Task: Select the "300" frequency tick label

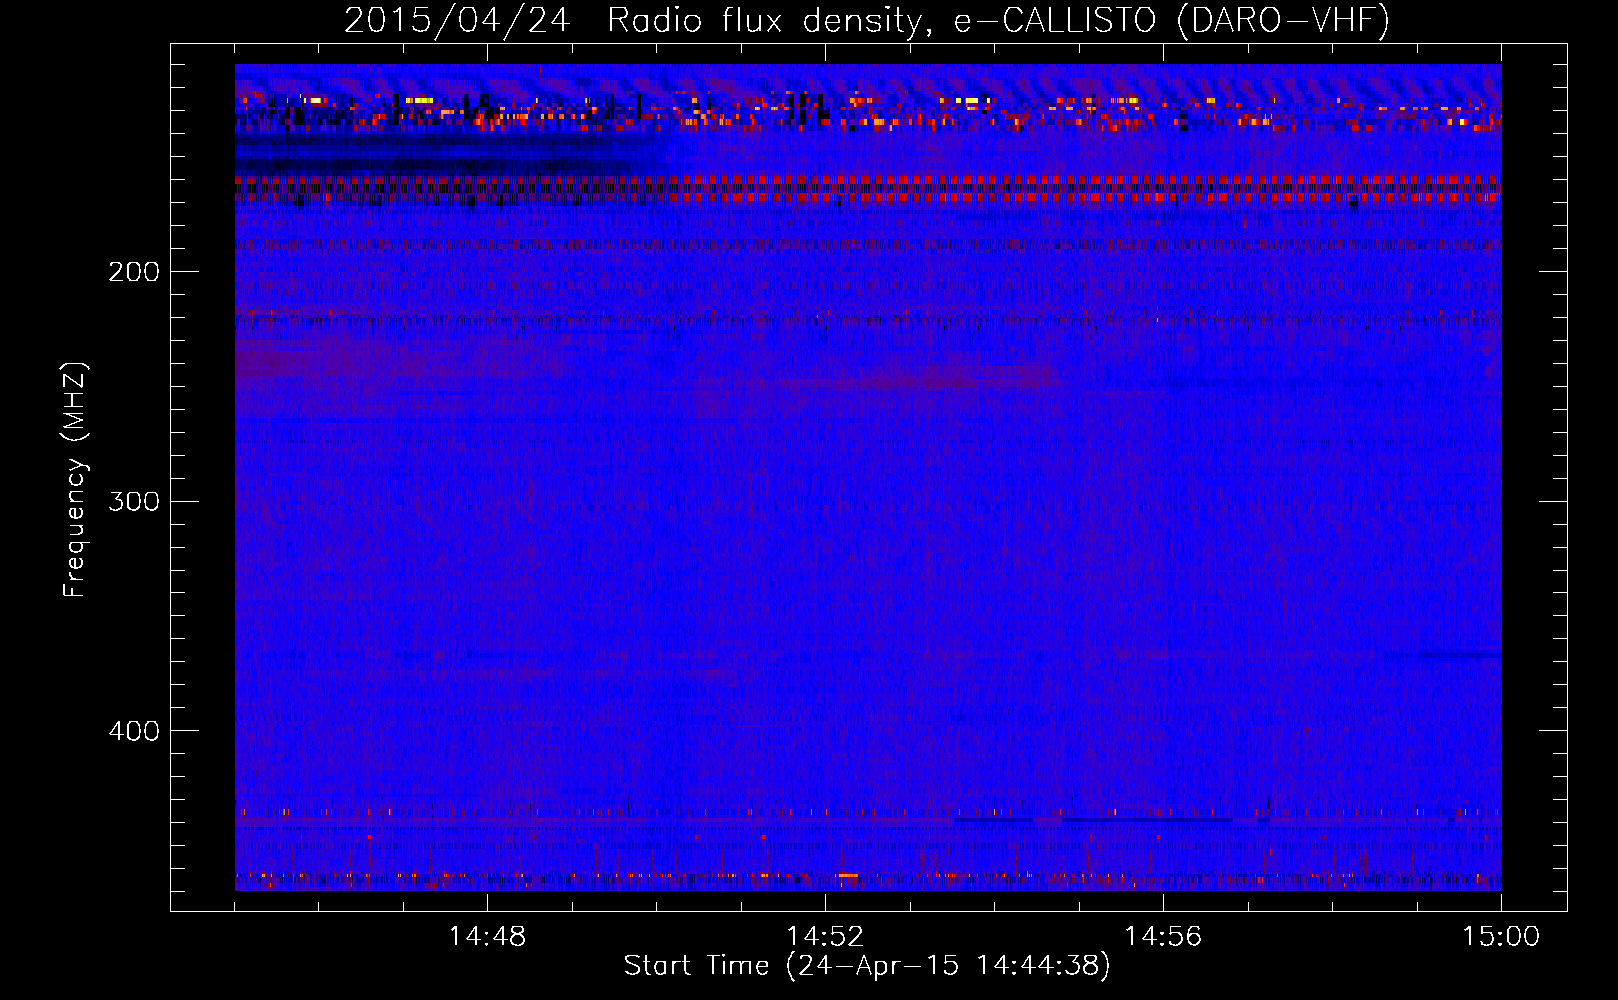Action: (134, 501)
